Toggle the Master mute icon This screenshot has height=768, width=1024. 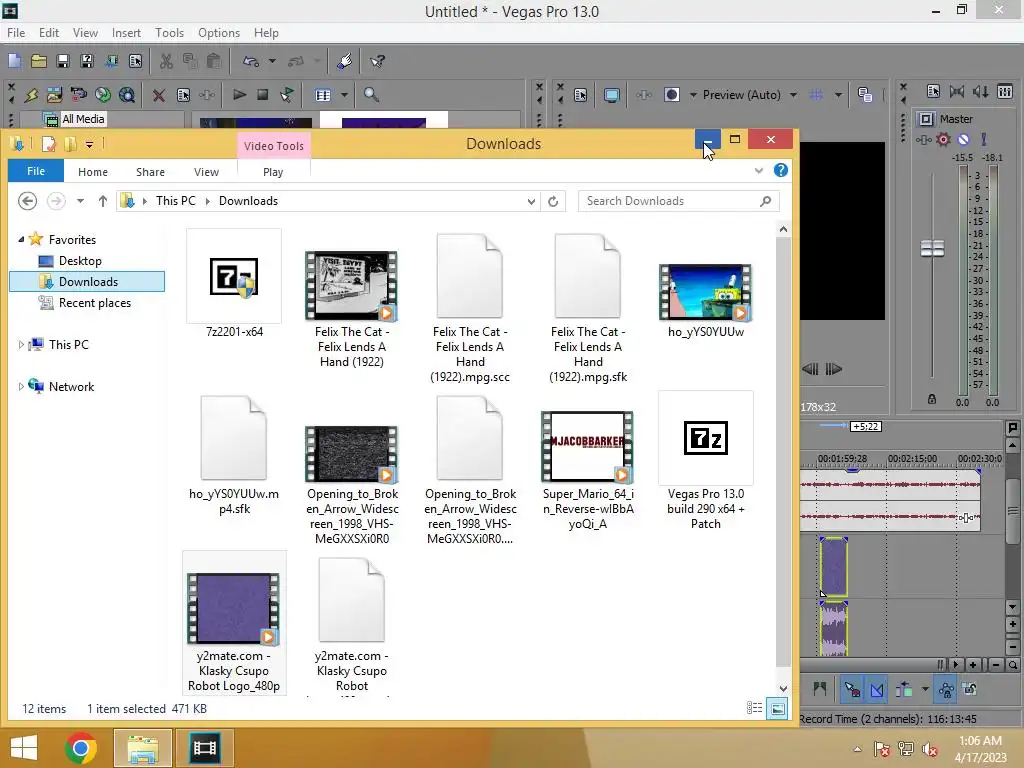[963, 139]
